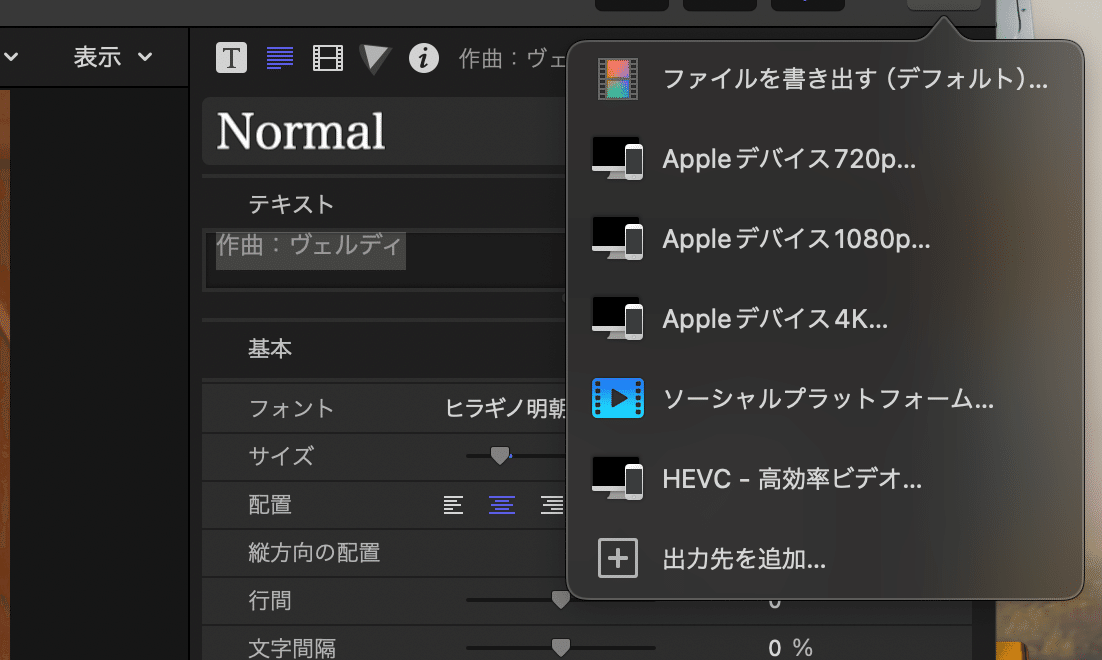Click the 文字間隔 slider handle
1102x660 pixels.
(561, 647)
